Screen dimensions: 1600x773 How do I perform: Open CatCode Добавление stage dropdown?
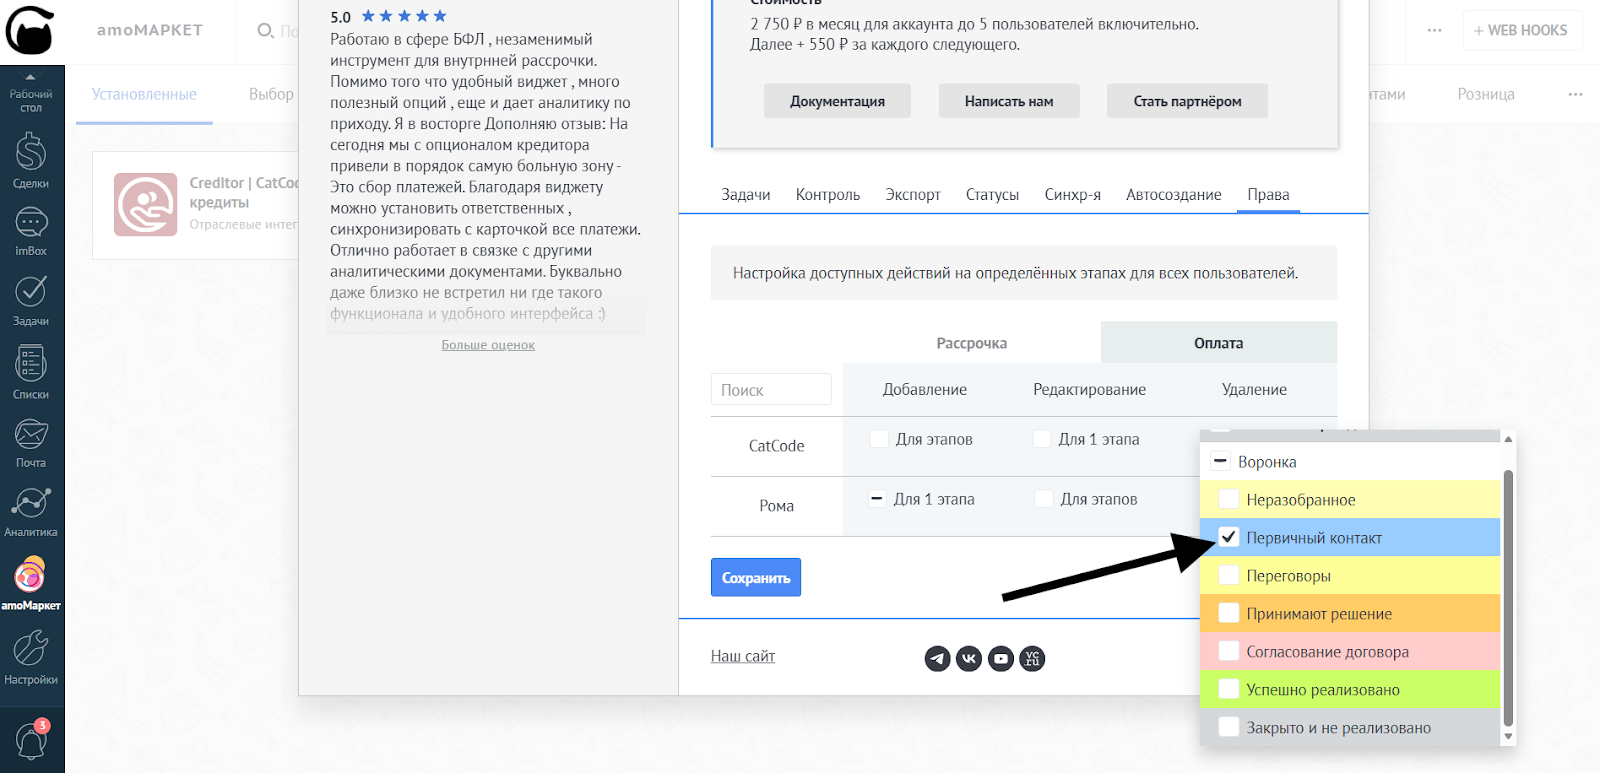click(922, 439)
